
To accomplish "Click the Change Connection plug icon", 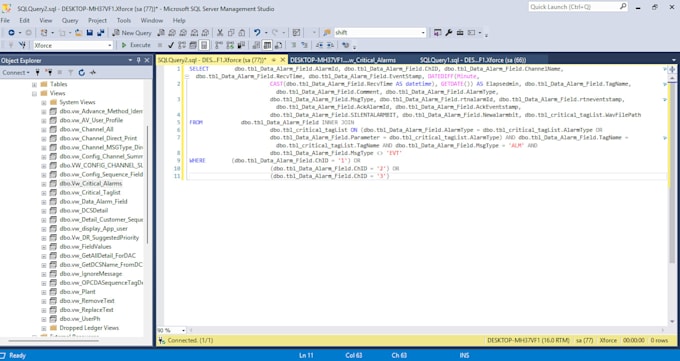I will click(x=23, y=45).
